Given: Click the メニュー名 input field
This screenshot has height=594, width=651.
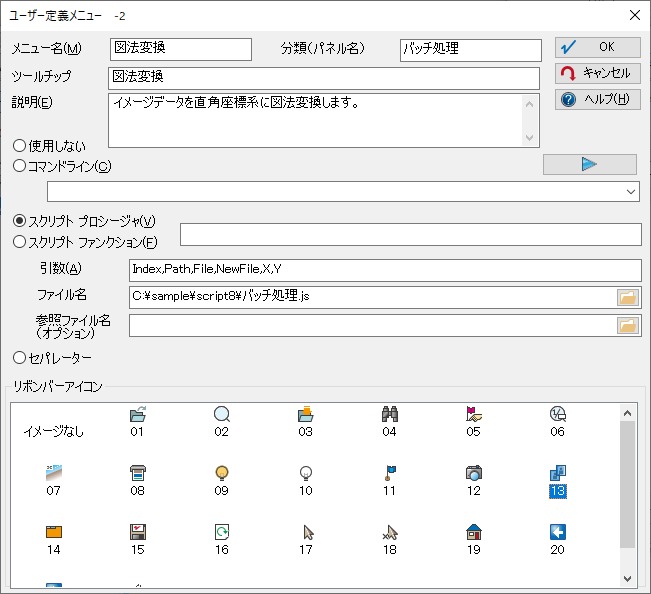Looking at the screenshot, I should [x=181, y=49].
